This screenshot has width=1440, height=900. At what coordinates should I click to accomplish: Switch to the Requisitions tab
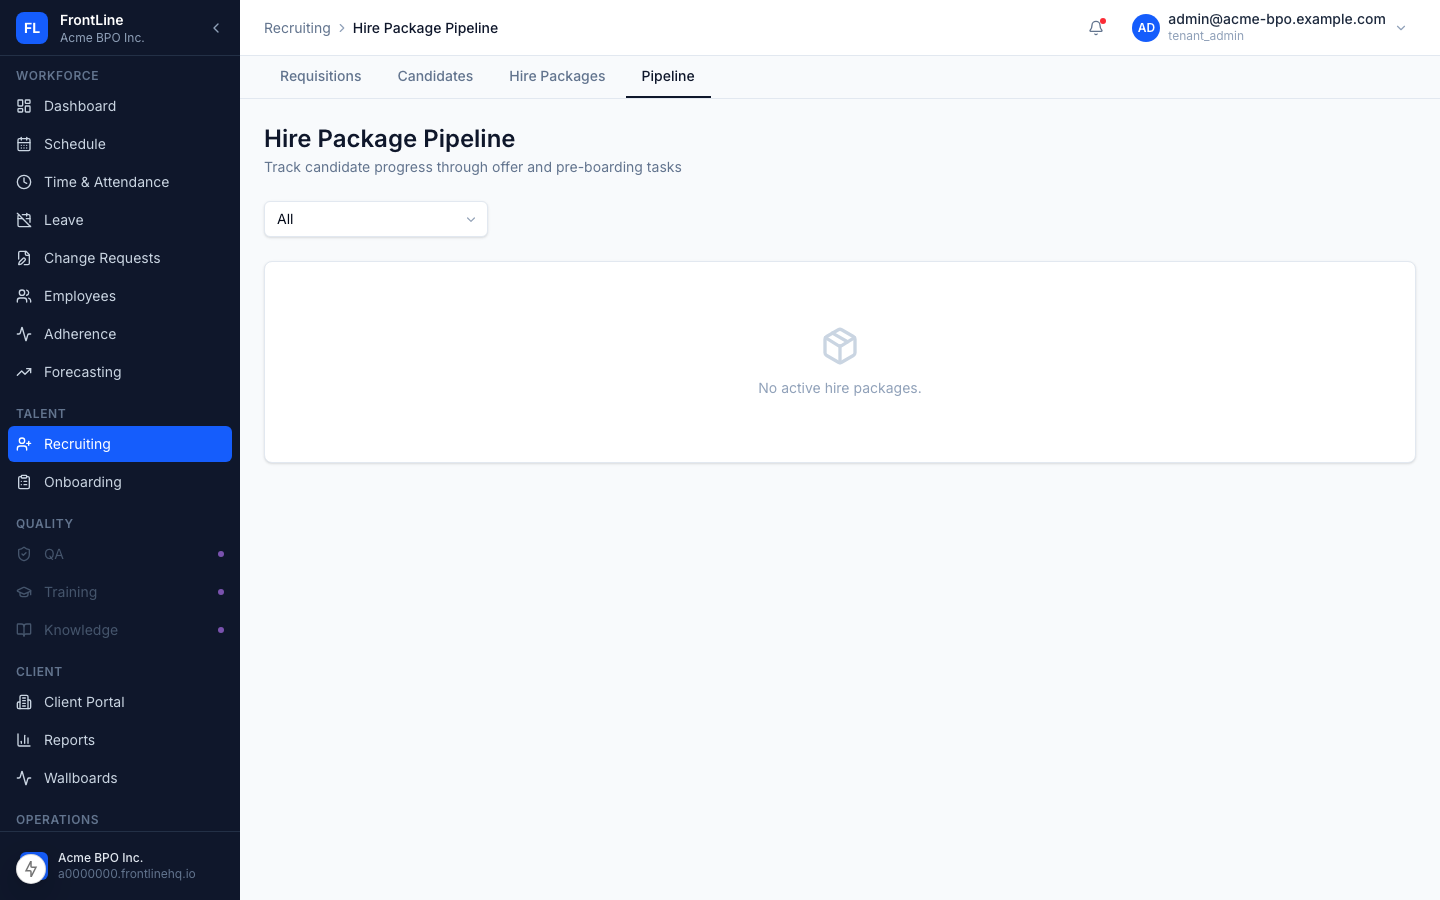(x=320, y=76)
